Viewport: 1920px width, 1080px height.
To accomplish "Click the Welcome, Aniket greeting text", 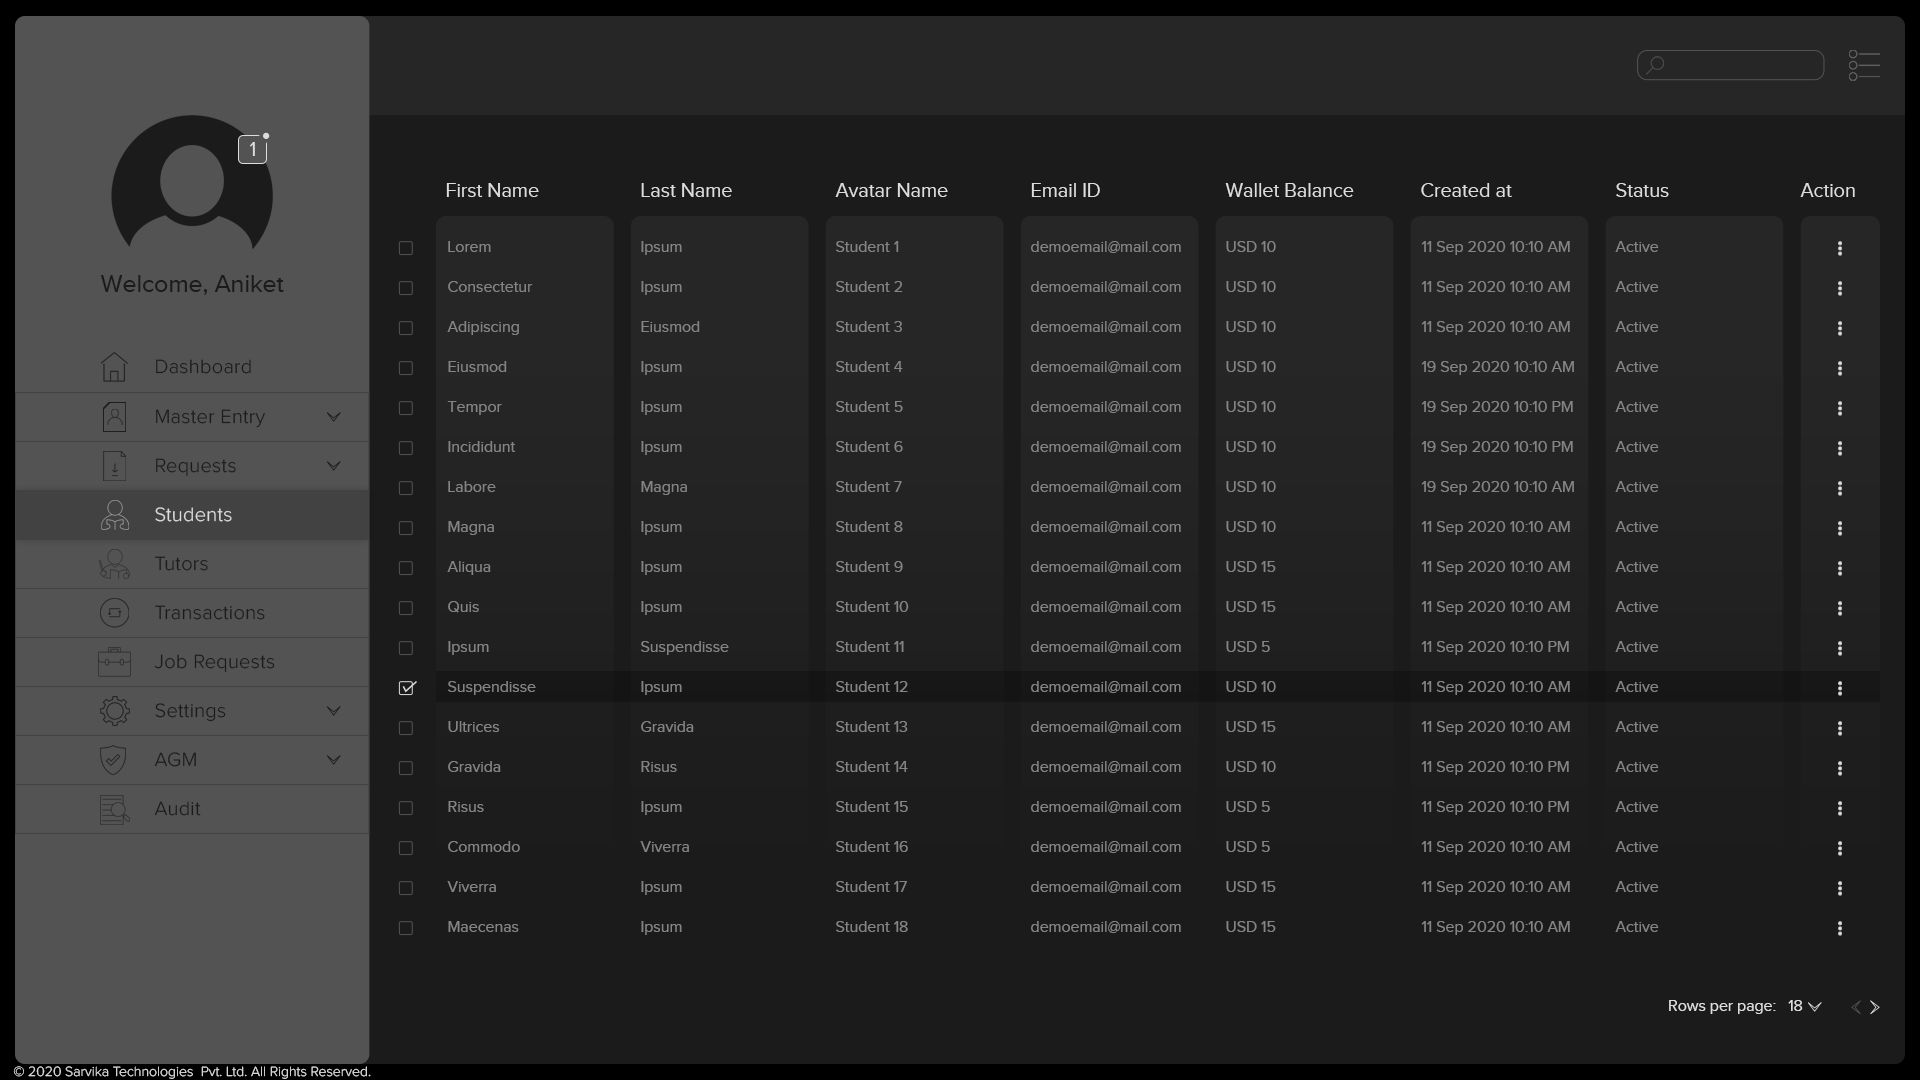I will pyautogui.click(x=192, y=284).
